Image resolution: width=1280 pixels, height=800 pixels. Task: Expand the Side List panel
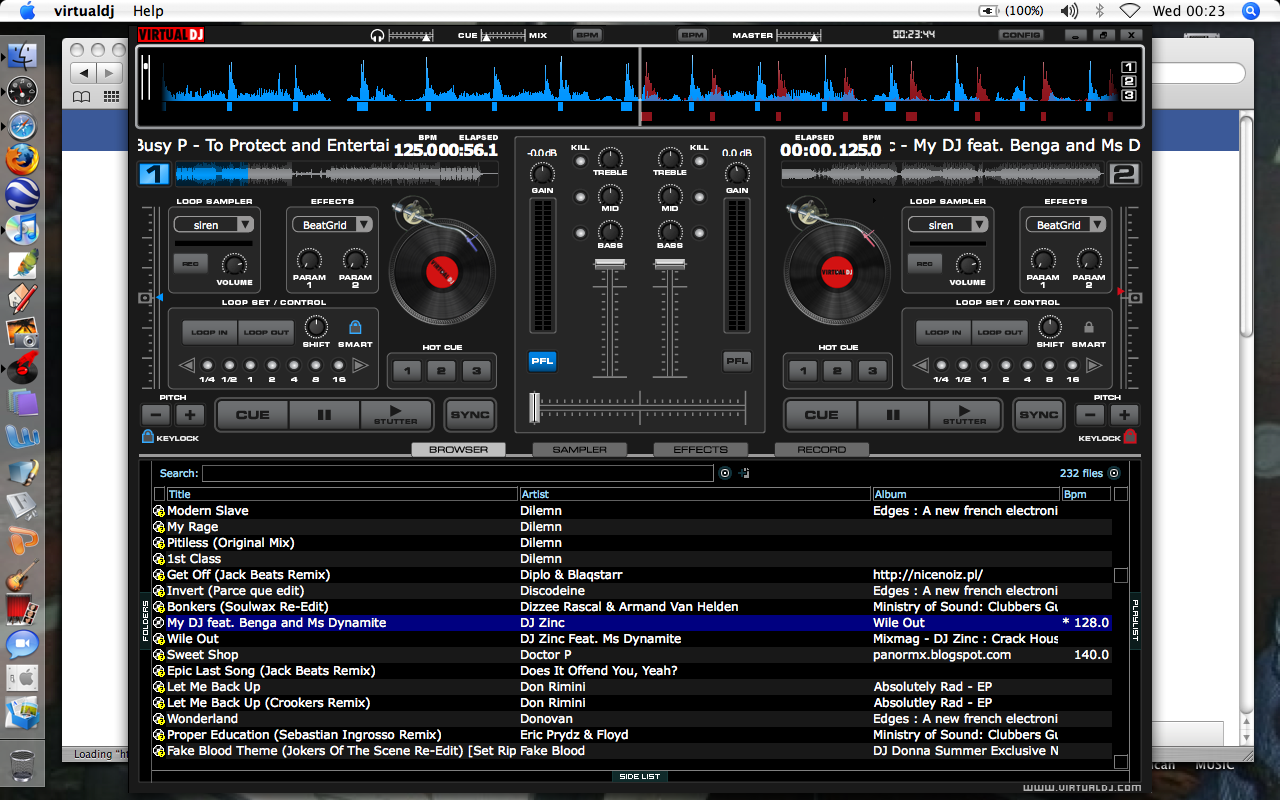click(640, 776)
